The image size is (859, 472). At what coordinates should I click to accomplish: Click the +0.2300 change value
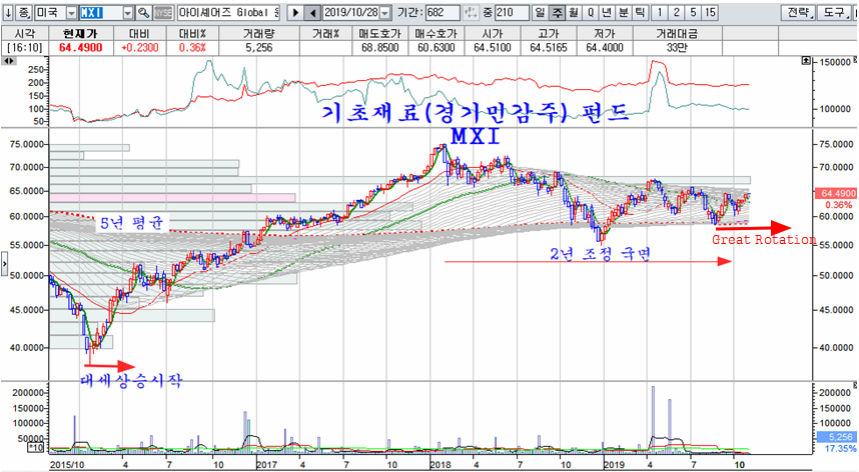click(140, 48)
